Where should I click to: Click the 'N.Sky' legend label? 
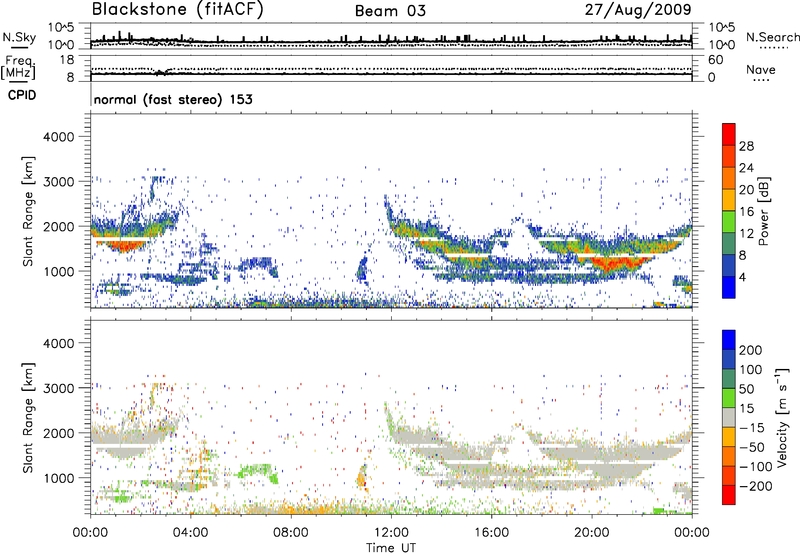click(19, 37)
